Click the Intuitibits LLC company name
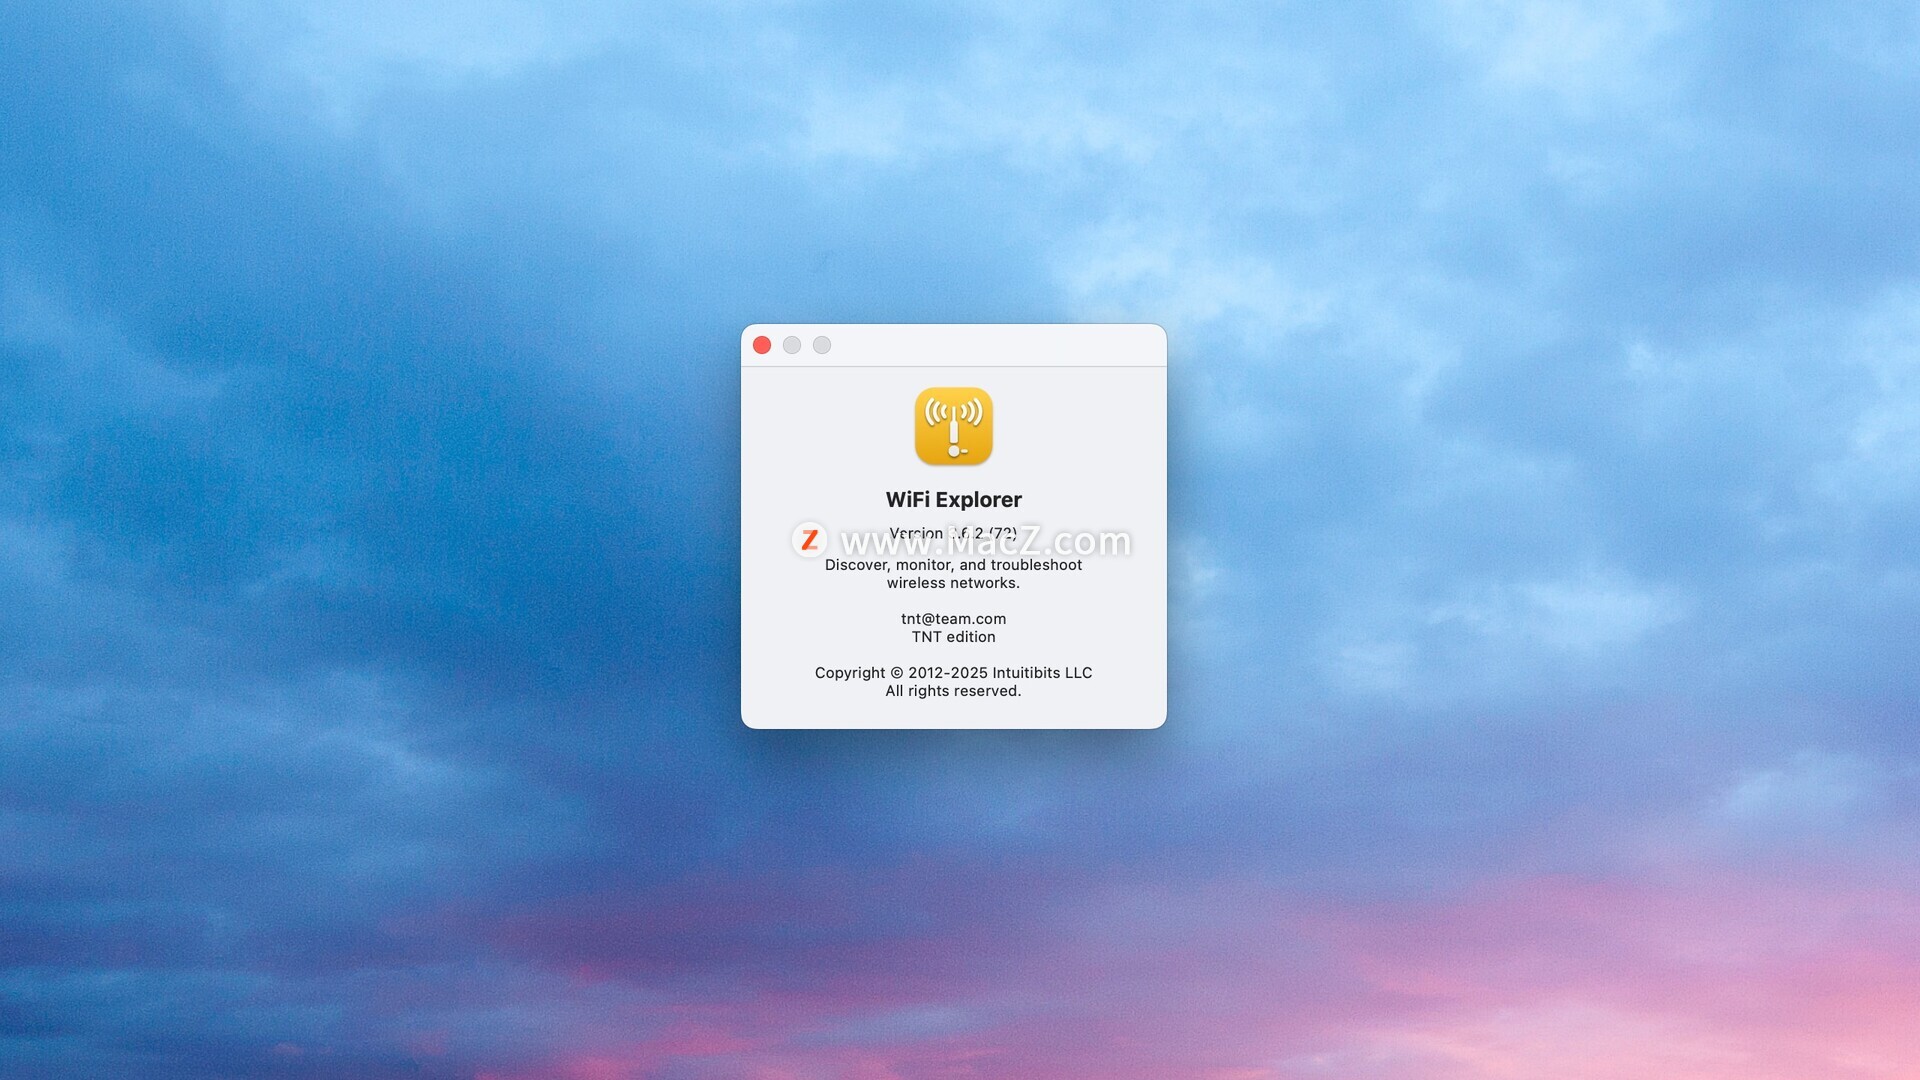 coord(1042,673)
